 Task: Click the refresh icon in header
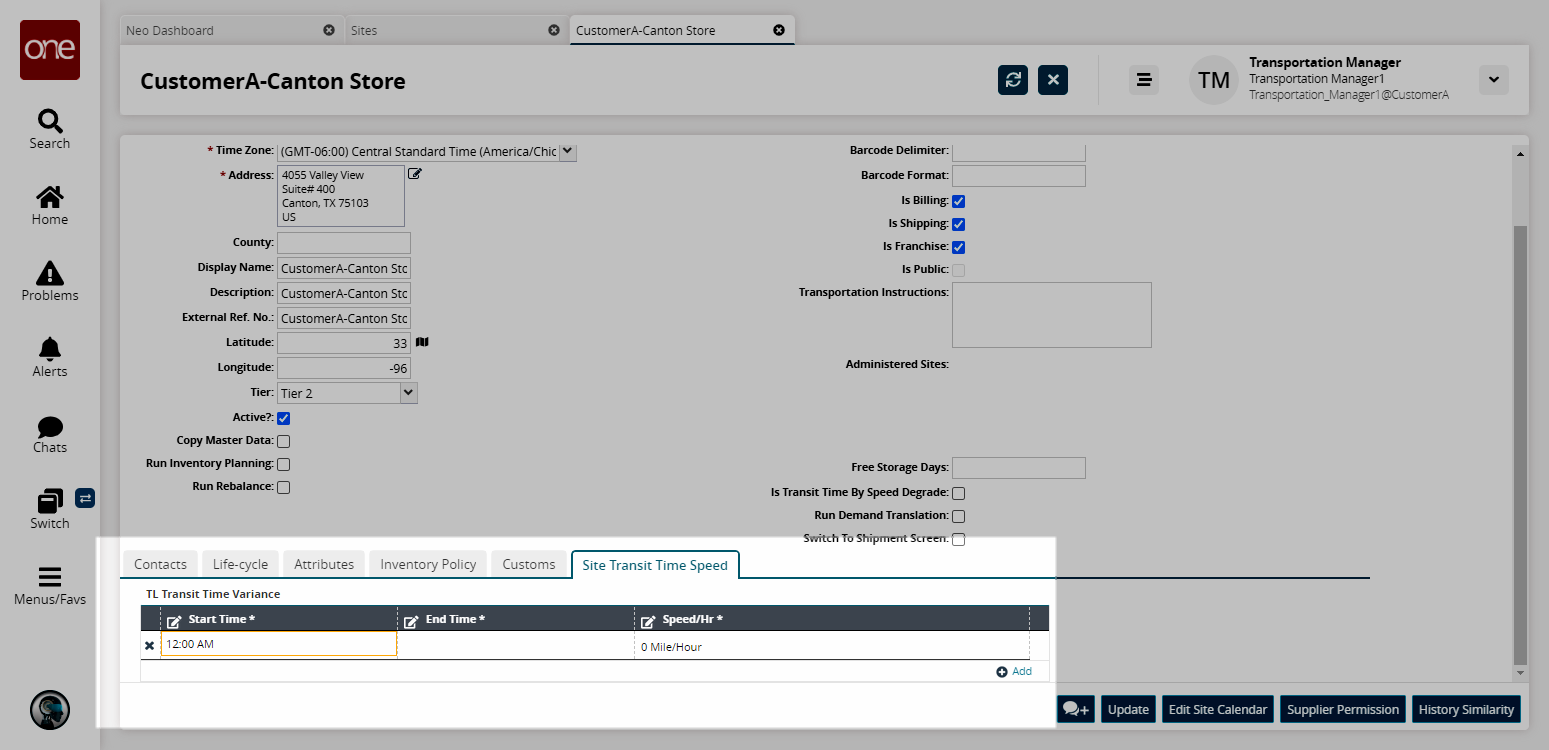click(1013, 80)
